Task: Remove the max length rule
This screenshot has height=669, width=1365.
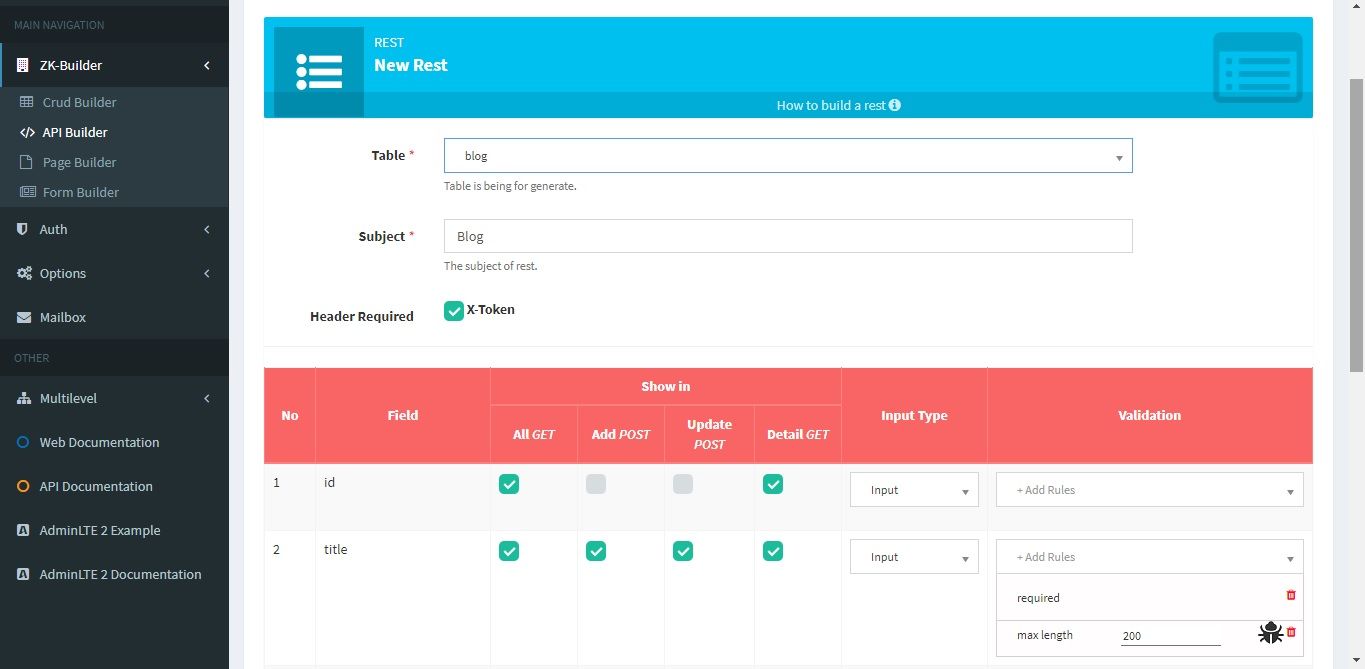Action: (x=1291, y=632)
